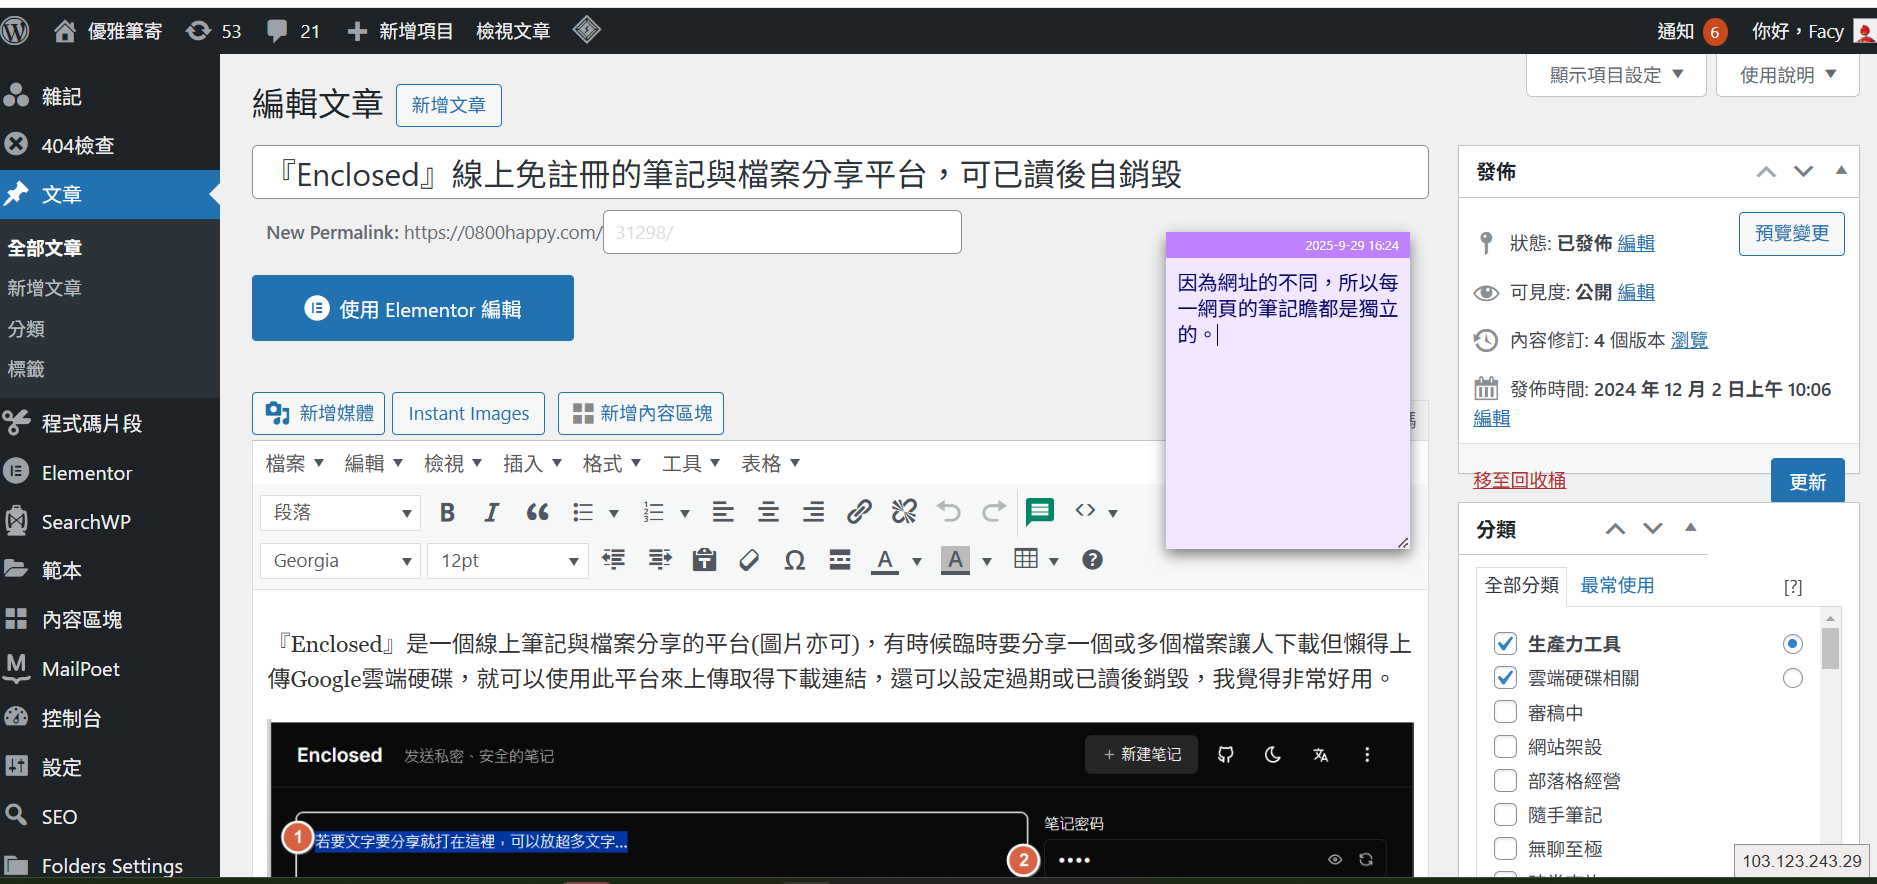The width and height of the screenshot is (1877, 884).
Task: Click the 預覽變更 button
Action: pos(1792,233)
